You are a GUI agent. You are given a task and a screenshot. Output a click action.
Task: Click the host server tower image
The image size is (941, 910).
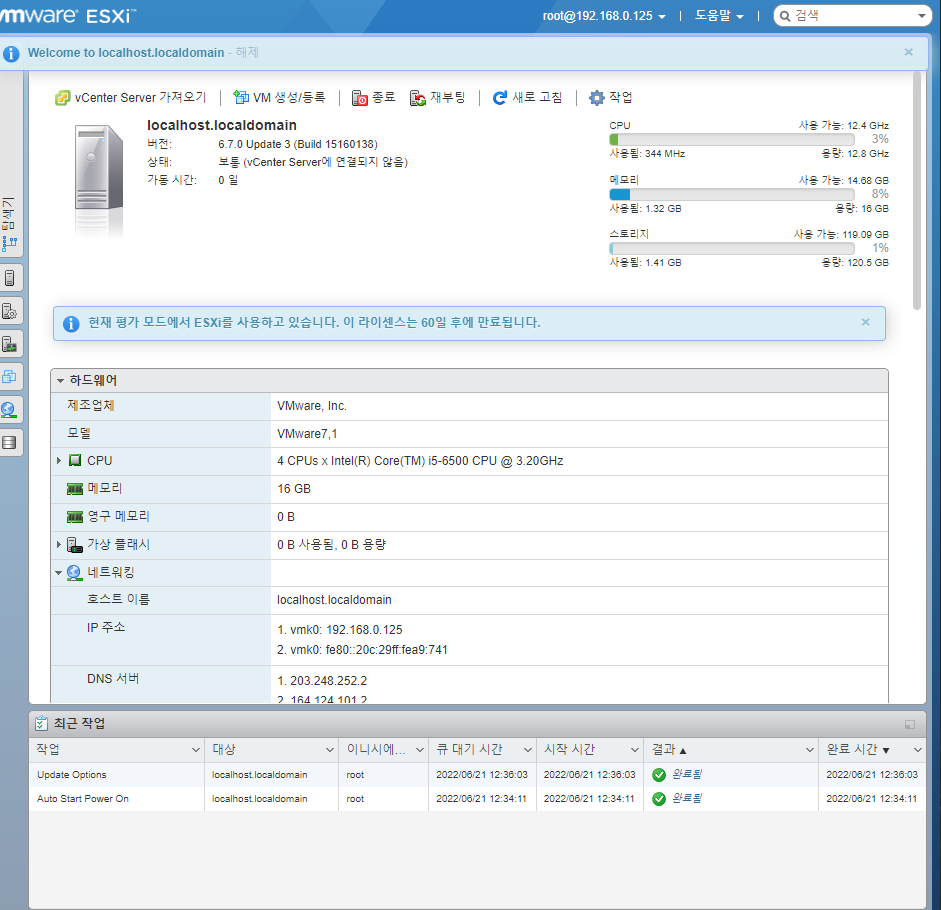(x=99, y=167)
